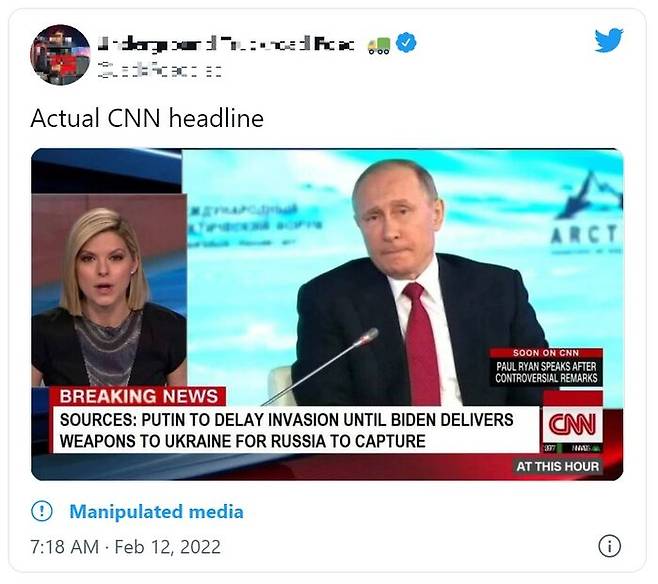Click the "ARCT" text on the backdrop
The image size is (658, 584).
[585, 232]
